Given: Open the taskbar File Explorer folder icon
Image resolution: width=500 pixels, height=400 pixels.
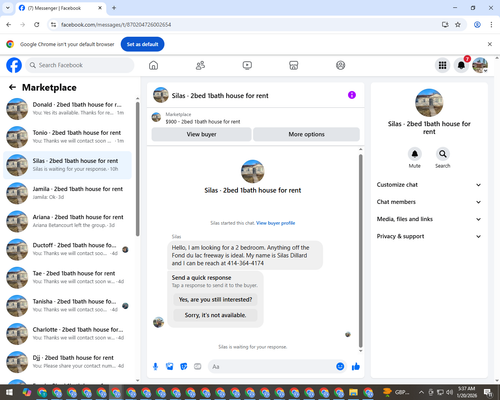Looking at the screenshot, I should [353, 393].
